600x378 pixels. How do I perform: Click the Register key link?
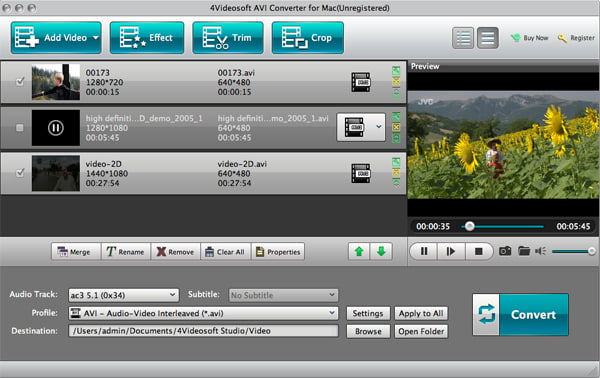[x=576, y=38]
